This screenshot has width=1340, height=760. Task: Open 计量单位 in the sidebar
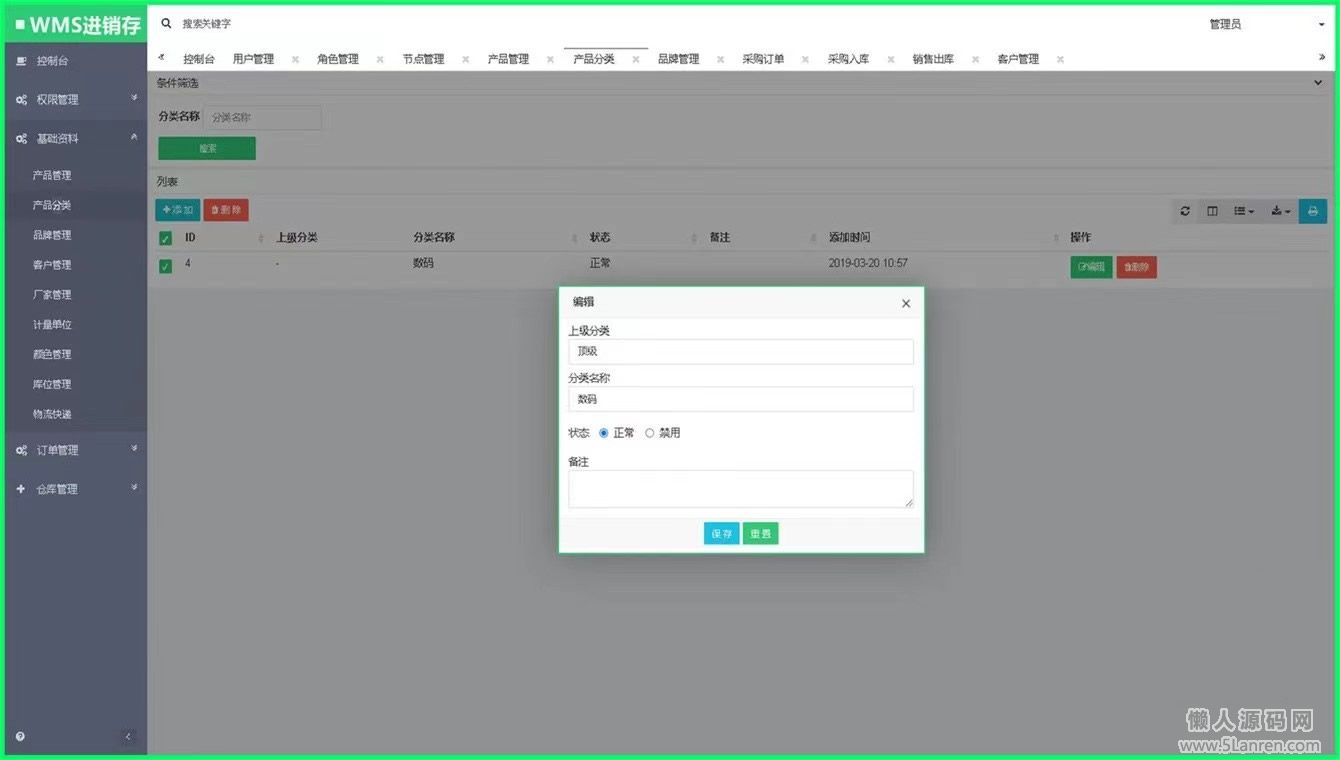point(52,325)
